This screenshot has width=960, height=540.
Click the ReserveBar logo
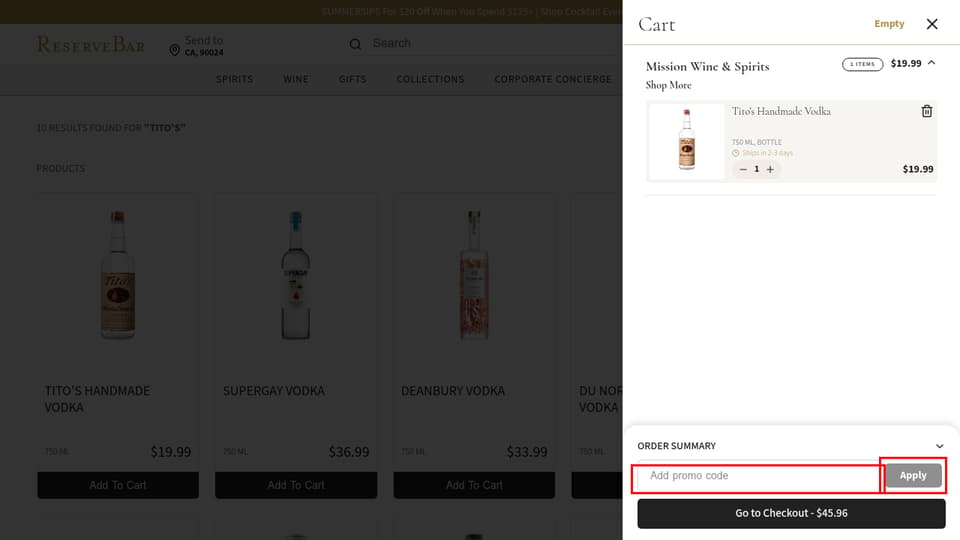(x=91, y=44)
